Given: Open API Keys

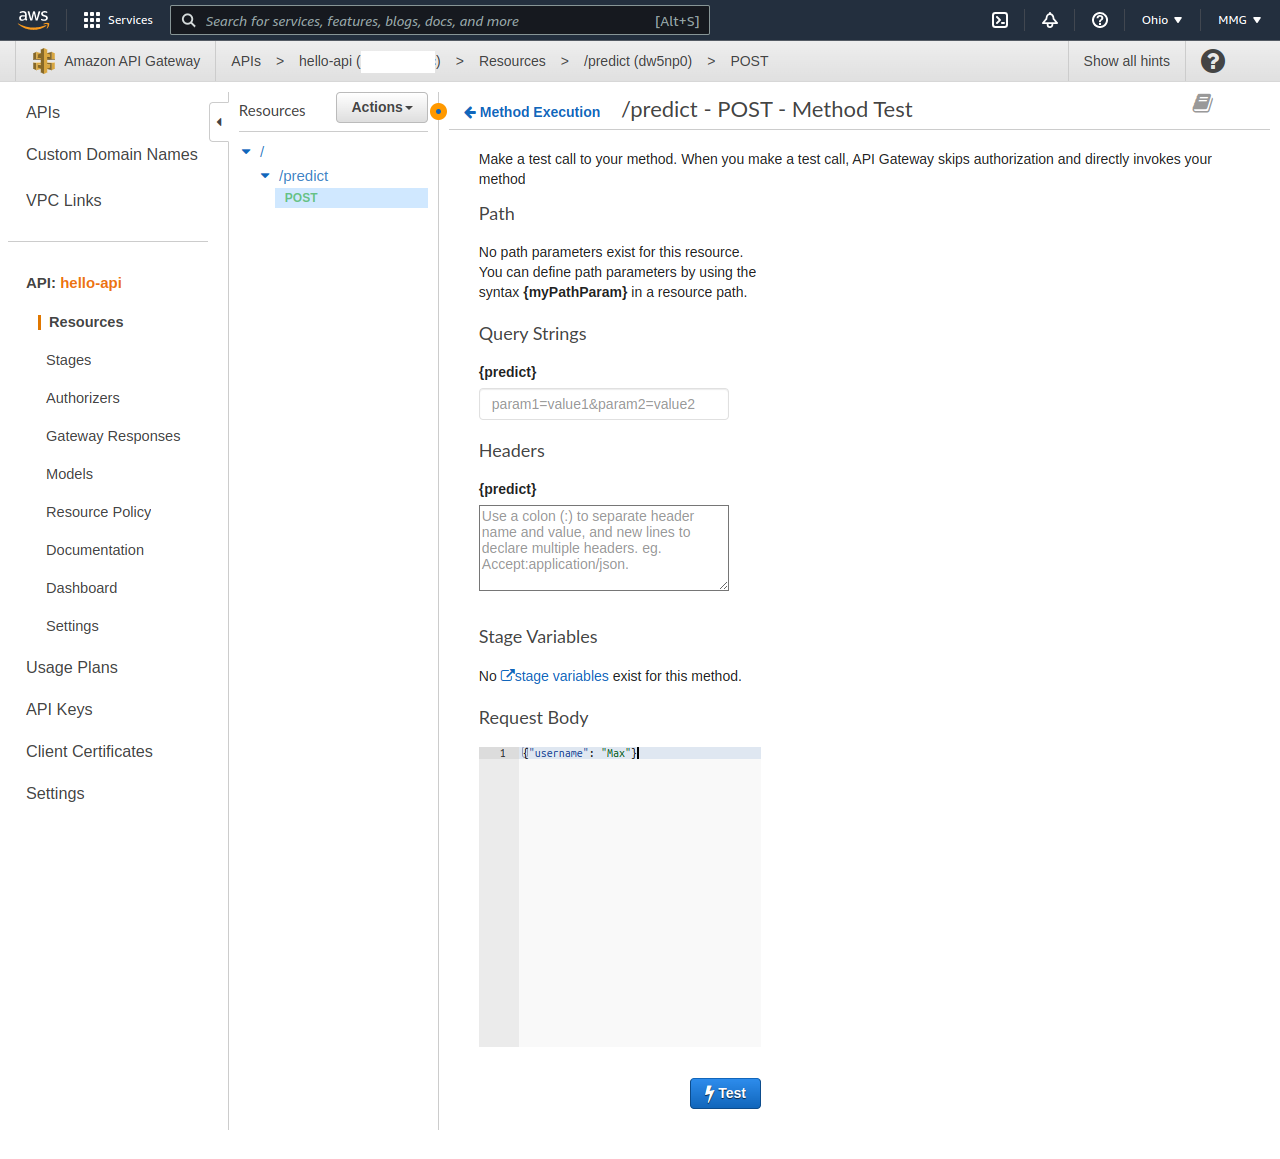Looking at the screenshot, I should coord(59,709).
